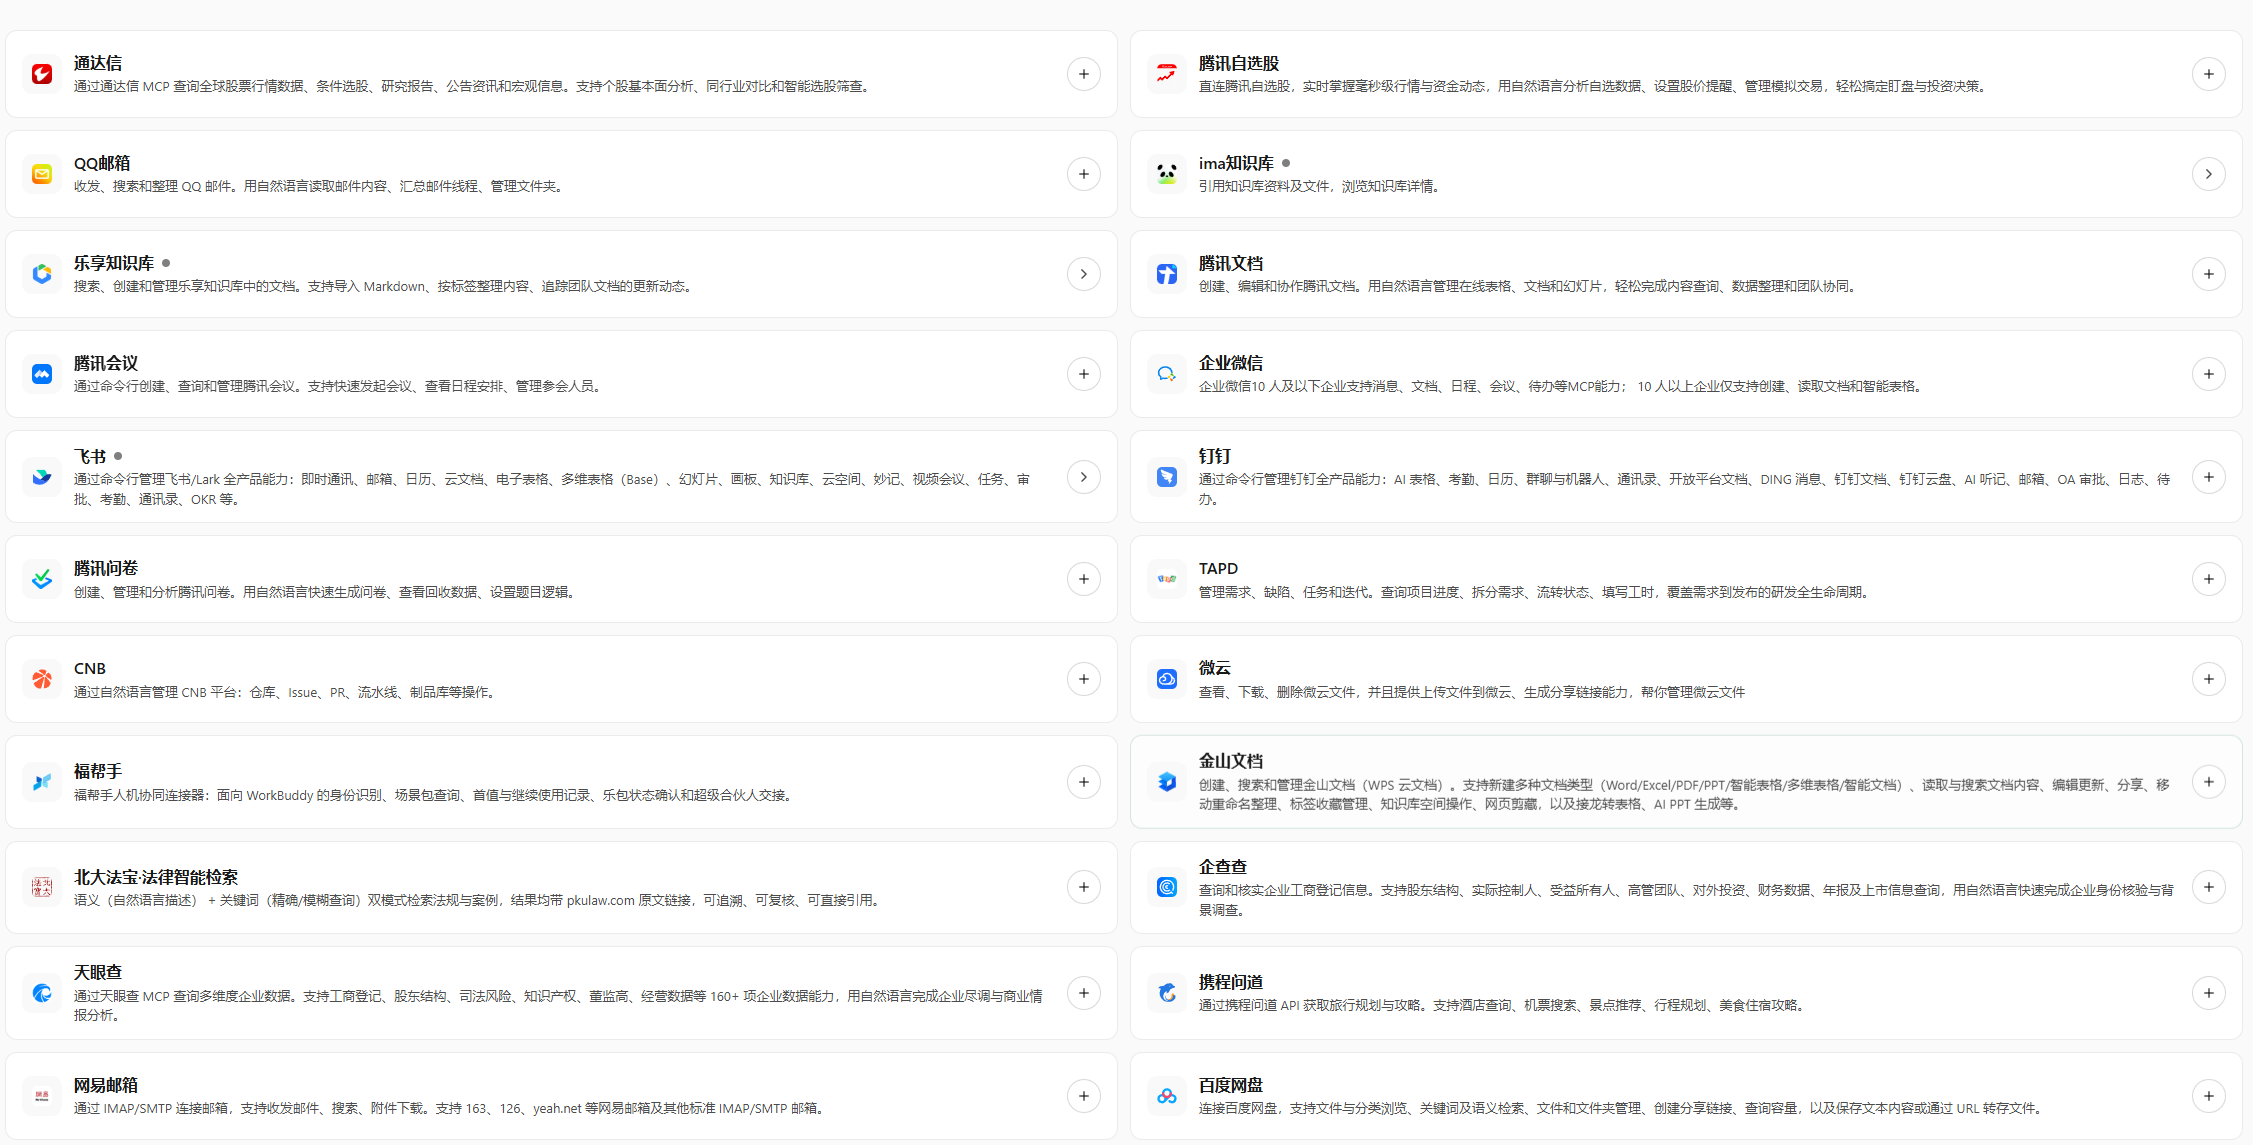Viewport: 2253px width, 1145px height.
Task: Click the 钉钉 blue logo icon
Action: (x=1167, y=477)
